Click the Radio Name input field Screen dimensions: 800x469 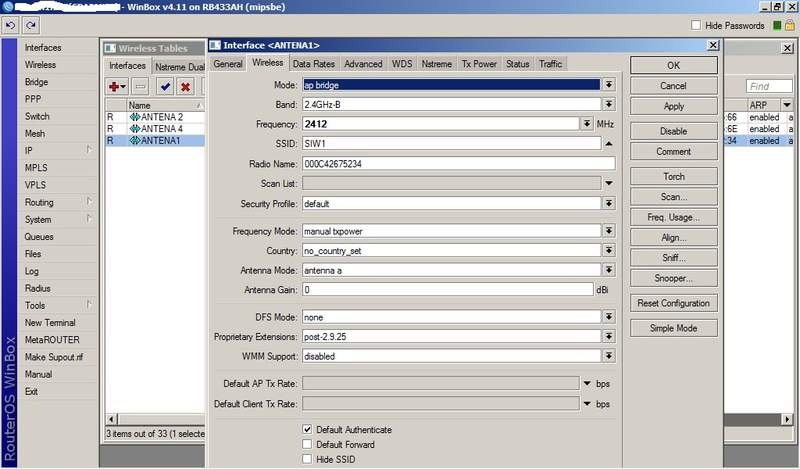[458, 164]
